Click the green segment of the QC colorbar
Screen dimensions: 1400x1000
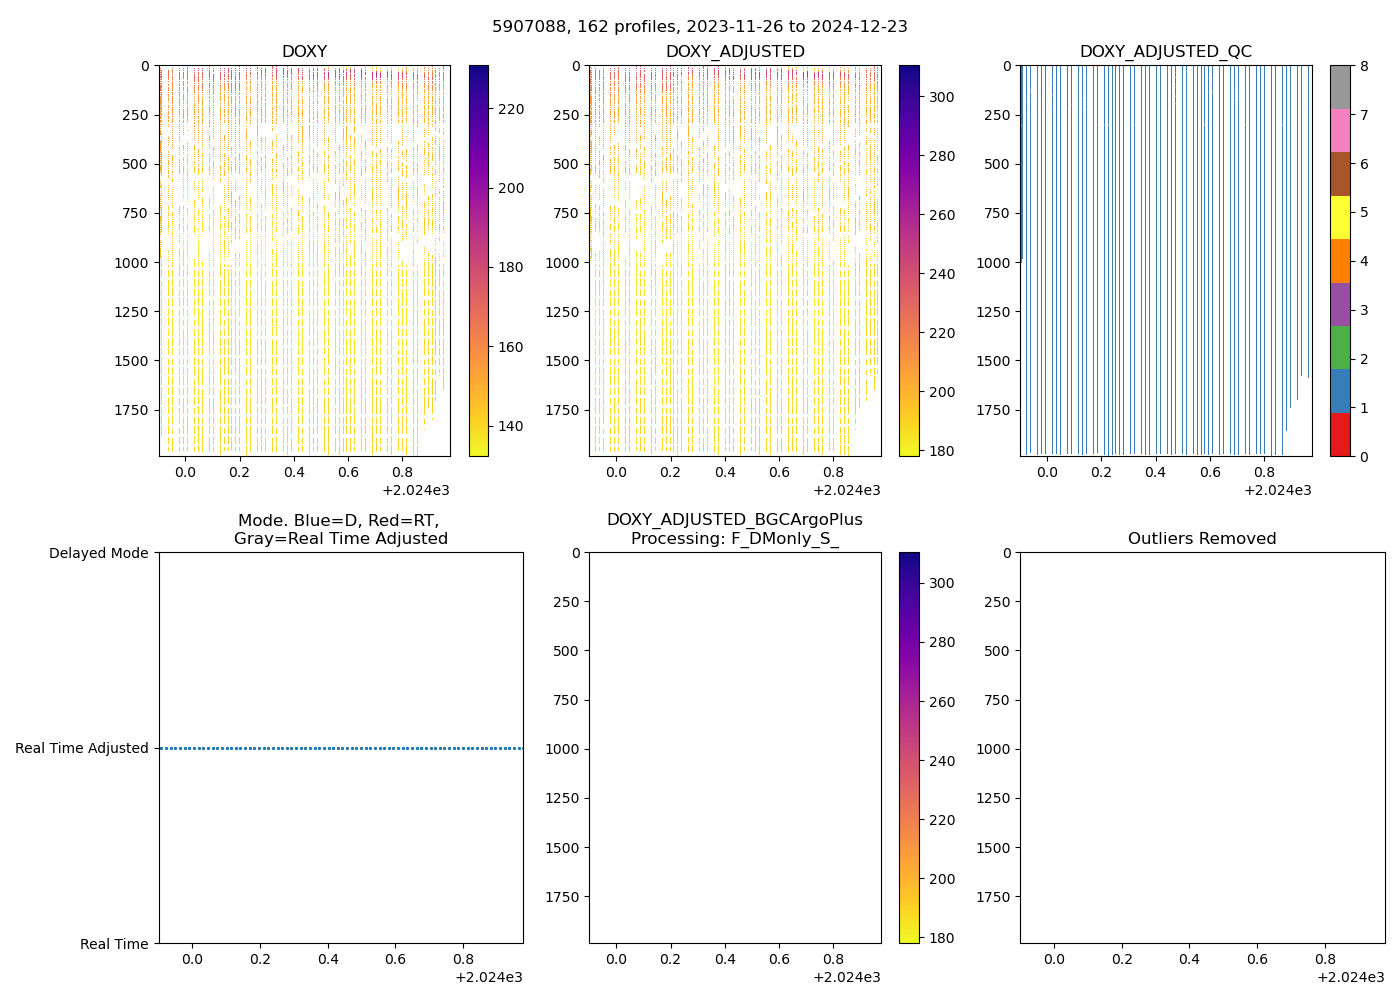1340,348
